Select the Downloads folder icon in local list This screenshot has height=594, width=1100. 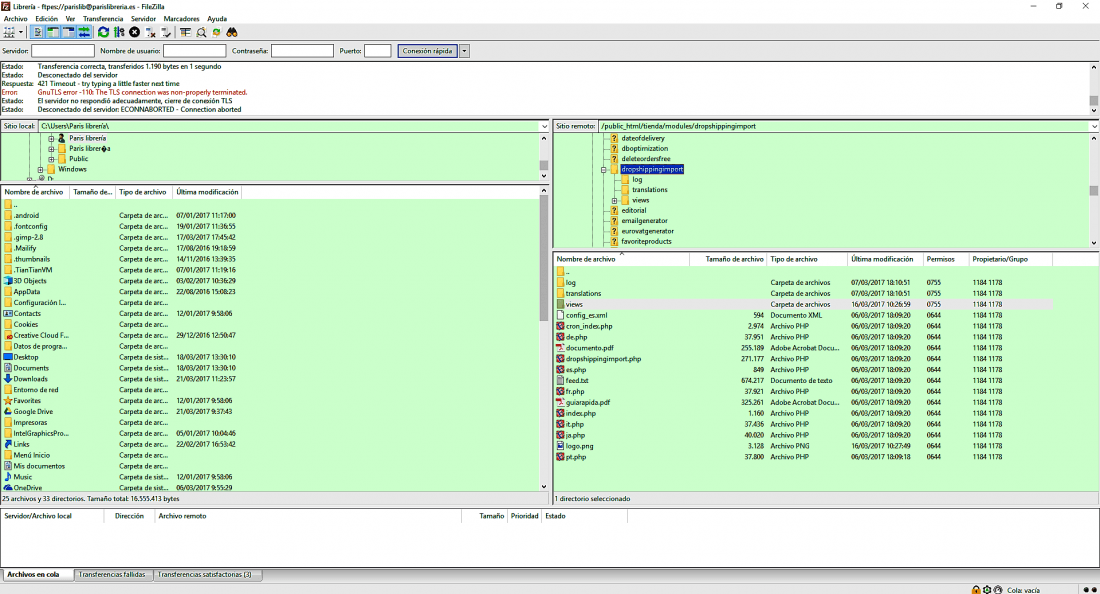pos(8,379)
